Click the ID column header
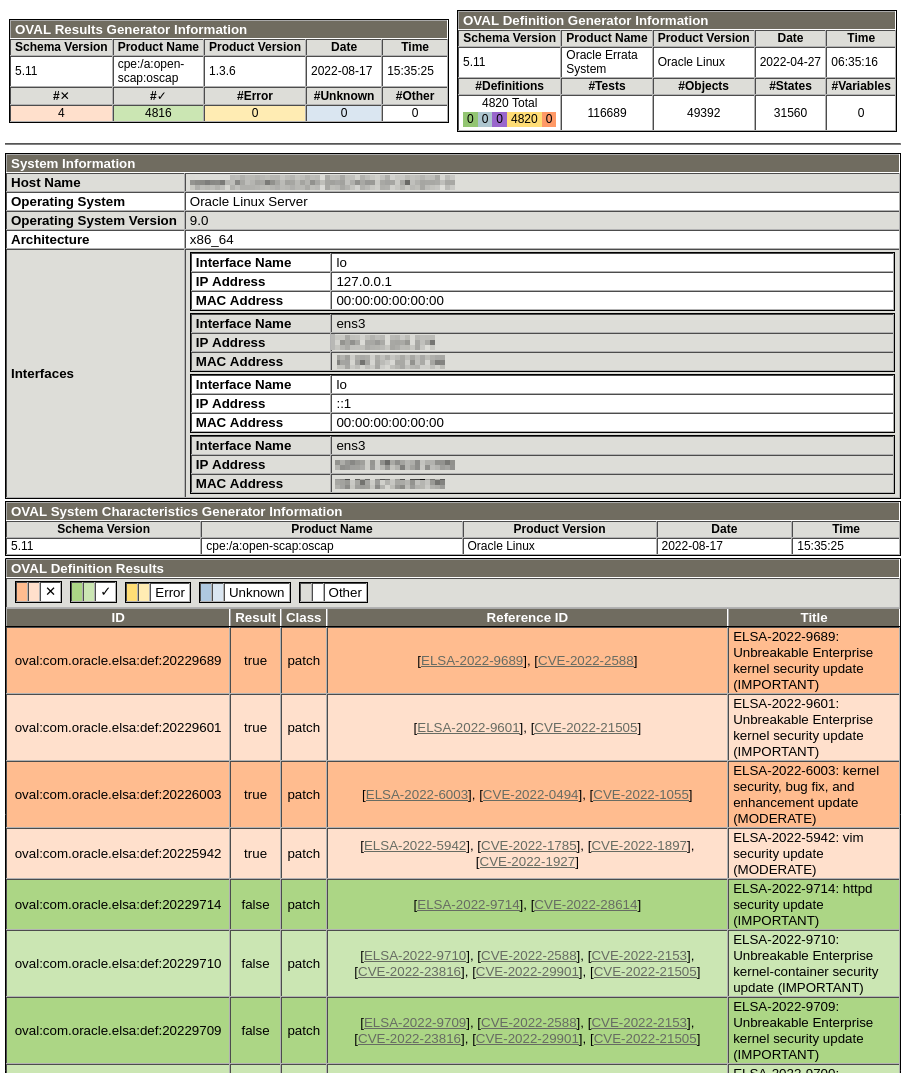Viewport: 909px width, 1073px height. (x=118, y=618)
